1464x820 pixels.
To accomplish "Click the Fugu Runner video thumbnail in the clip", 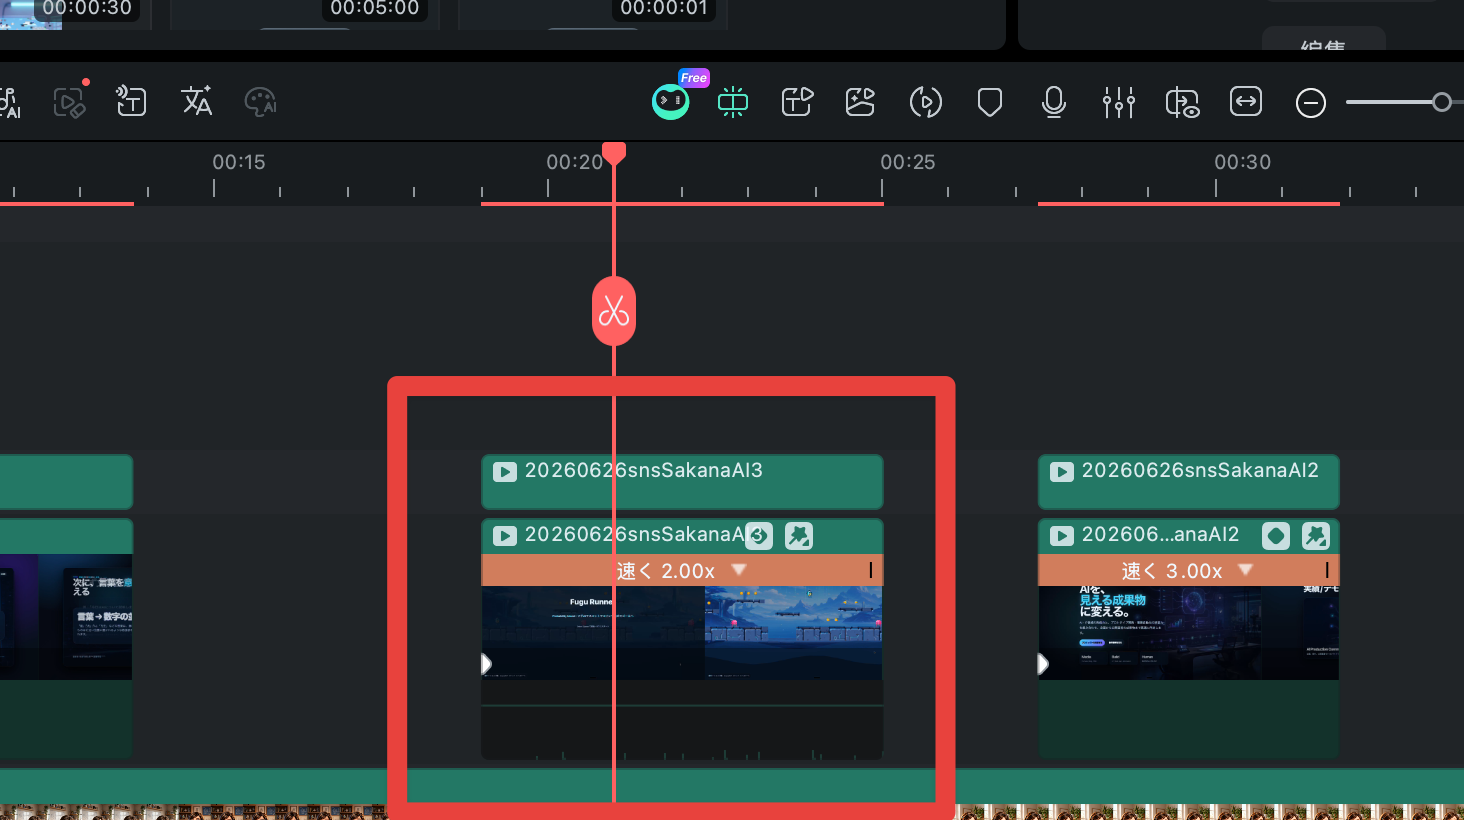I will [x=593, y=633].
